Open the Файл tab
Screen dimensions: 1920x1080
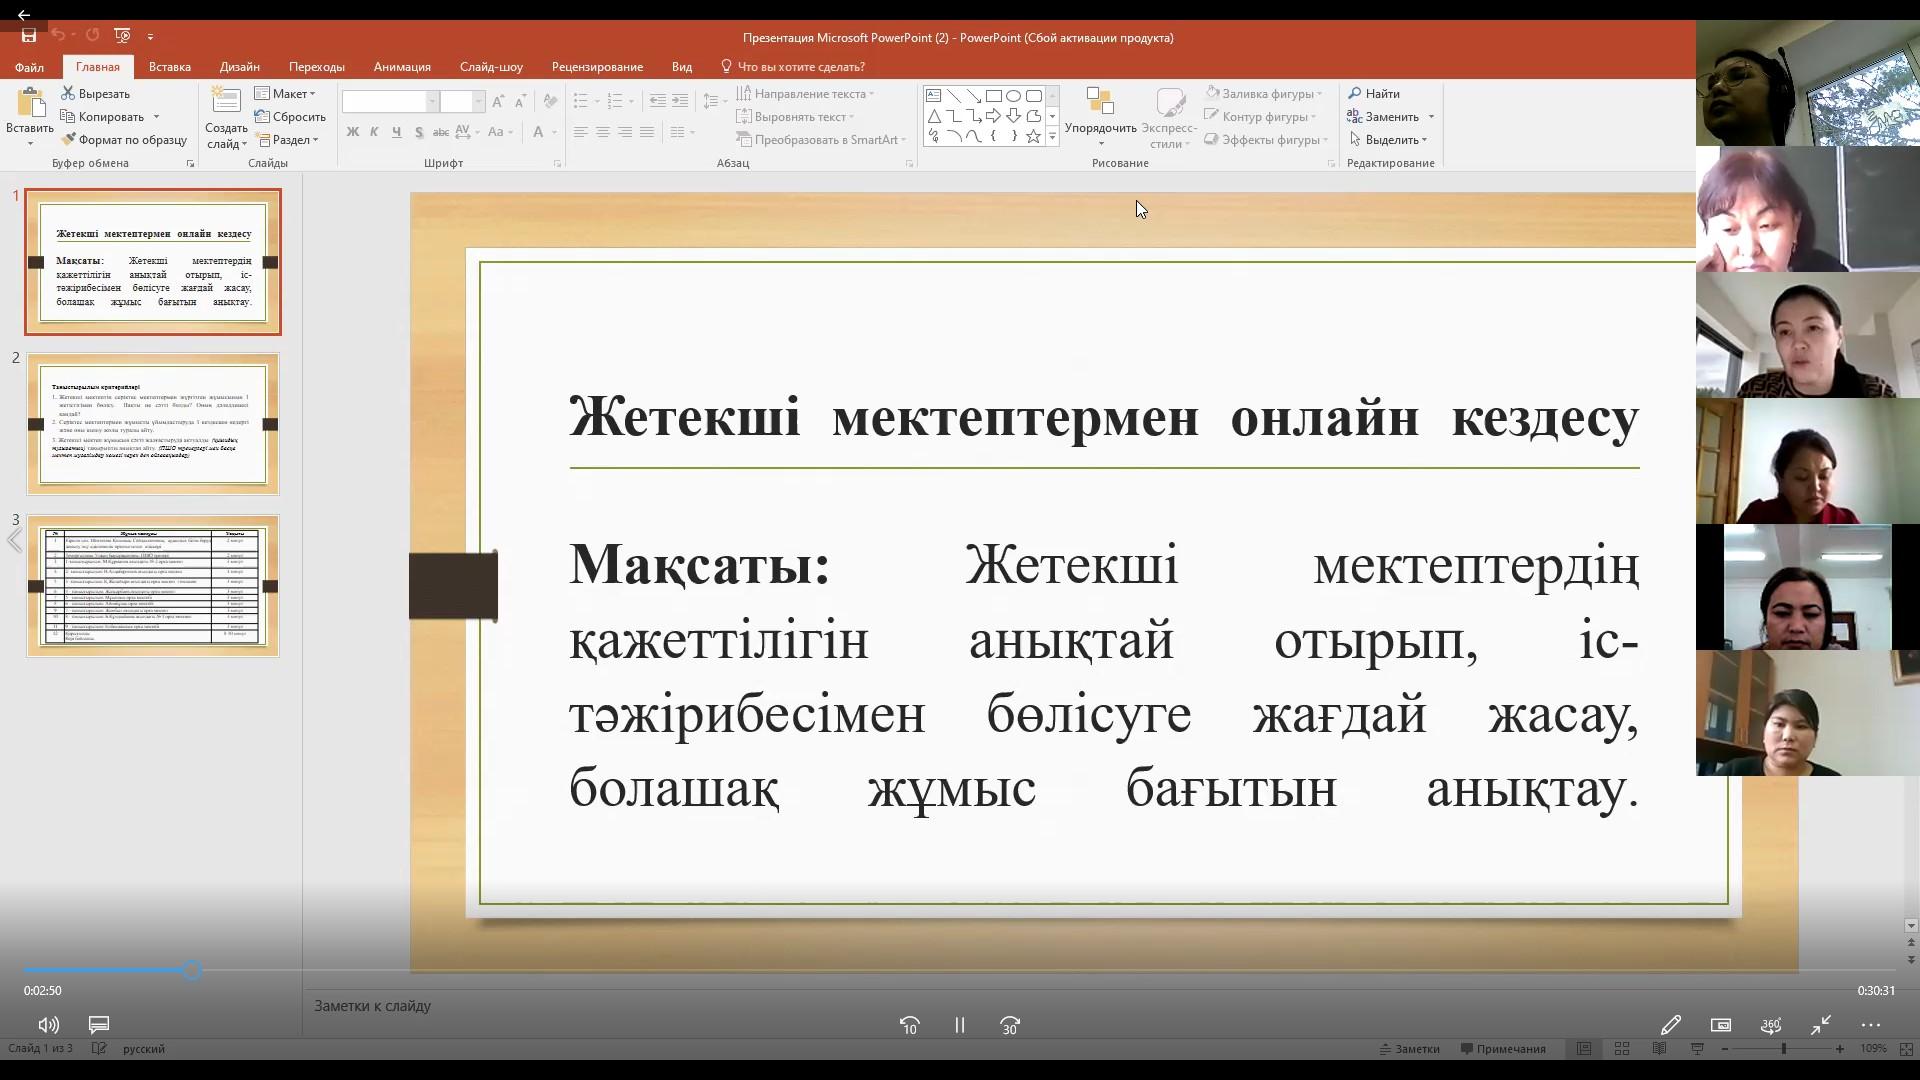point(29,67)
